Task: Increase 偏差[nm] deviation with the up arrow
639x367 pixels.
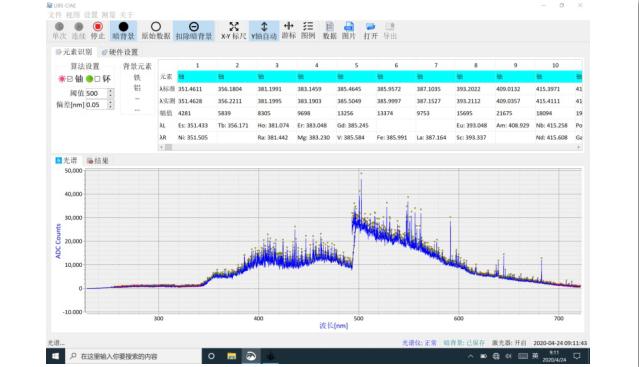Action: [x=110, y=103]
